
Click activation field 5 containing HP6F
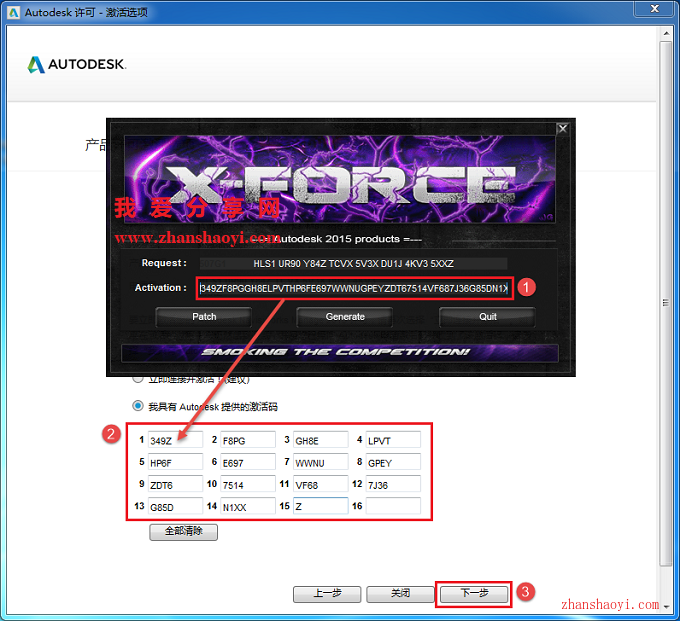tap(175, 462)
